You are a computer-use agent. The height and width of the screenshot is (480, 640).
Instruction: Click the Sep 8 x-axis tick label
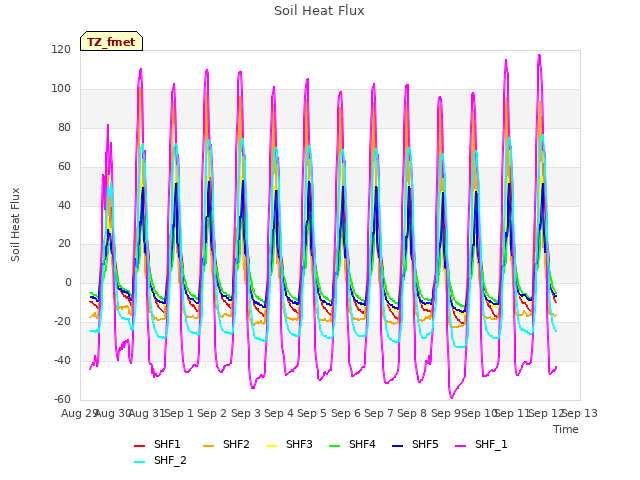[x=412, y=413]
